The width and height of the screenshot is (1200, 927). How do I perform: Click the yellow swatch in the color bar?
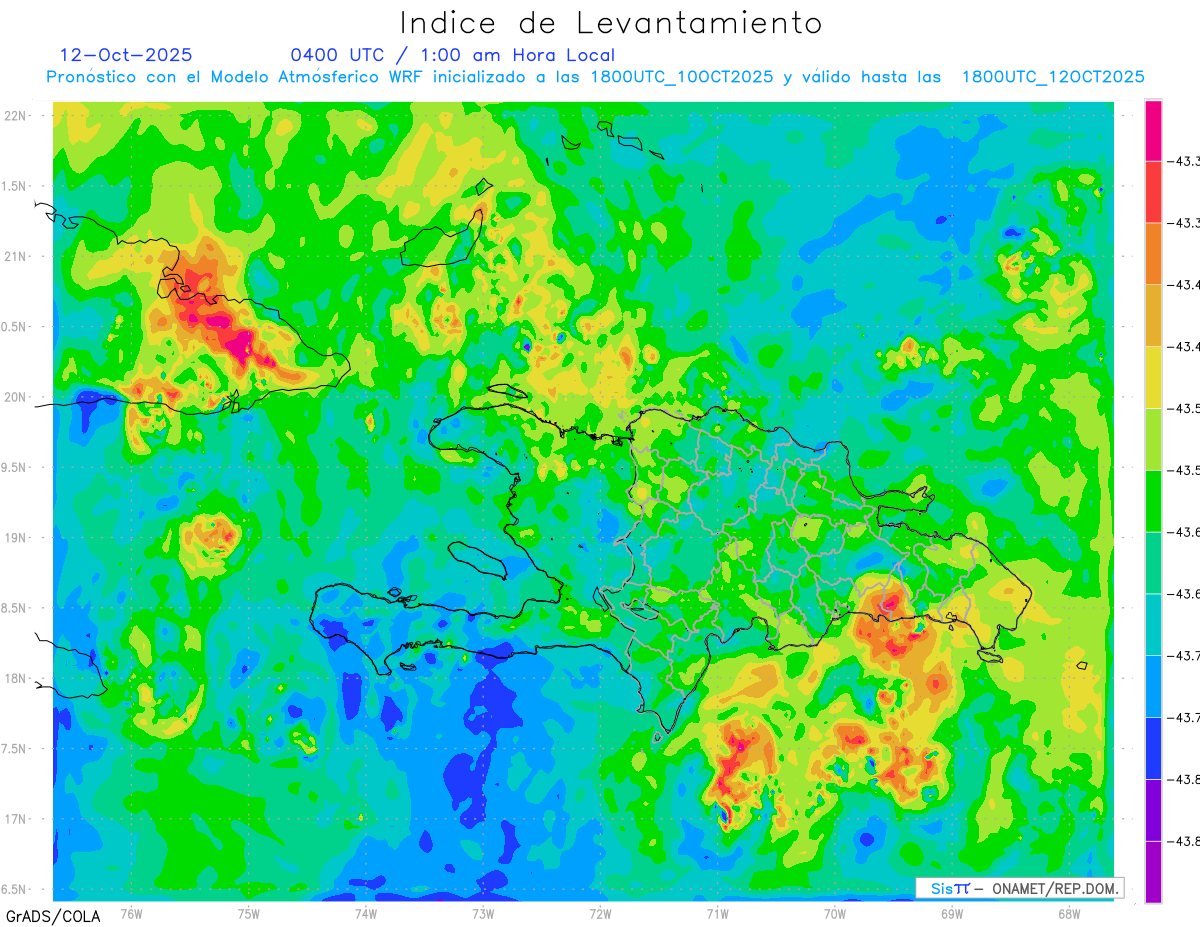click(x=1153, y=377)
